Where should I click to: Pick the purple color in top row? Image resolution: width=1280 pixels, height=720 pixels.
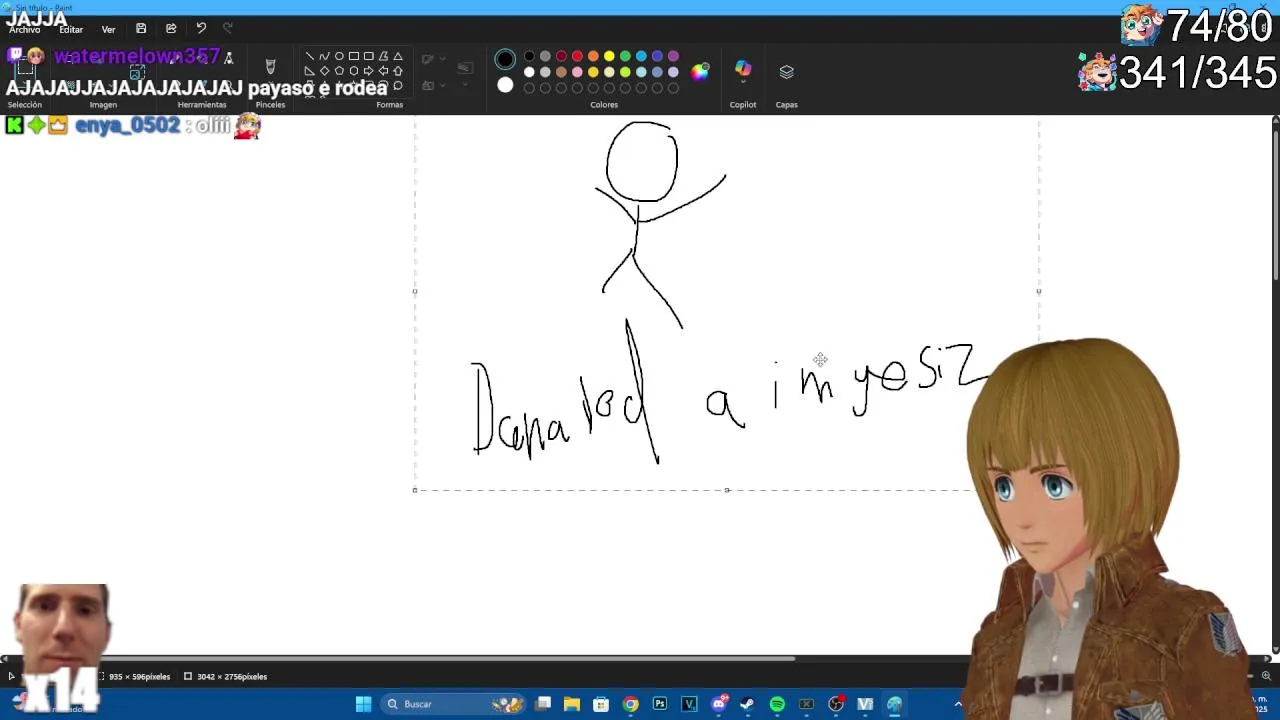pos(673,56)
